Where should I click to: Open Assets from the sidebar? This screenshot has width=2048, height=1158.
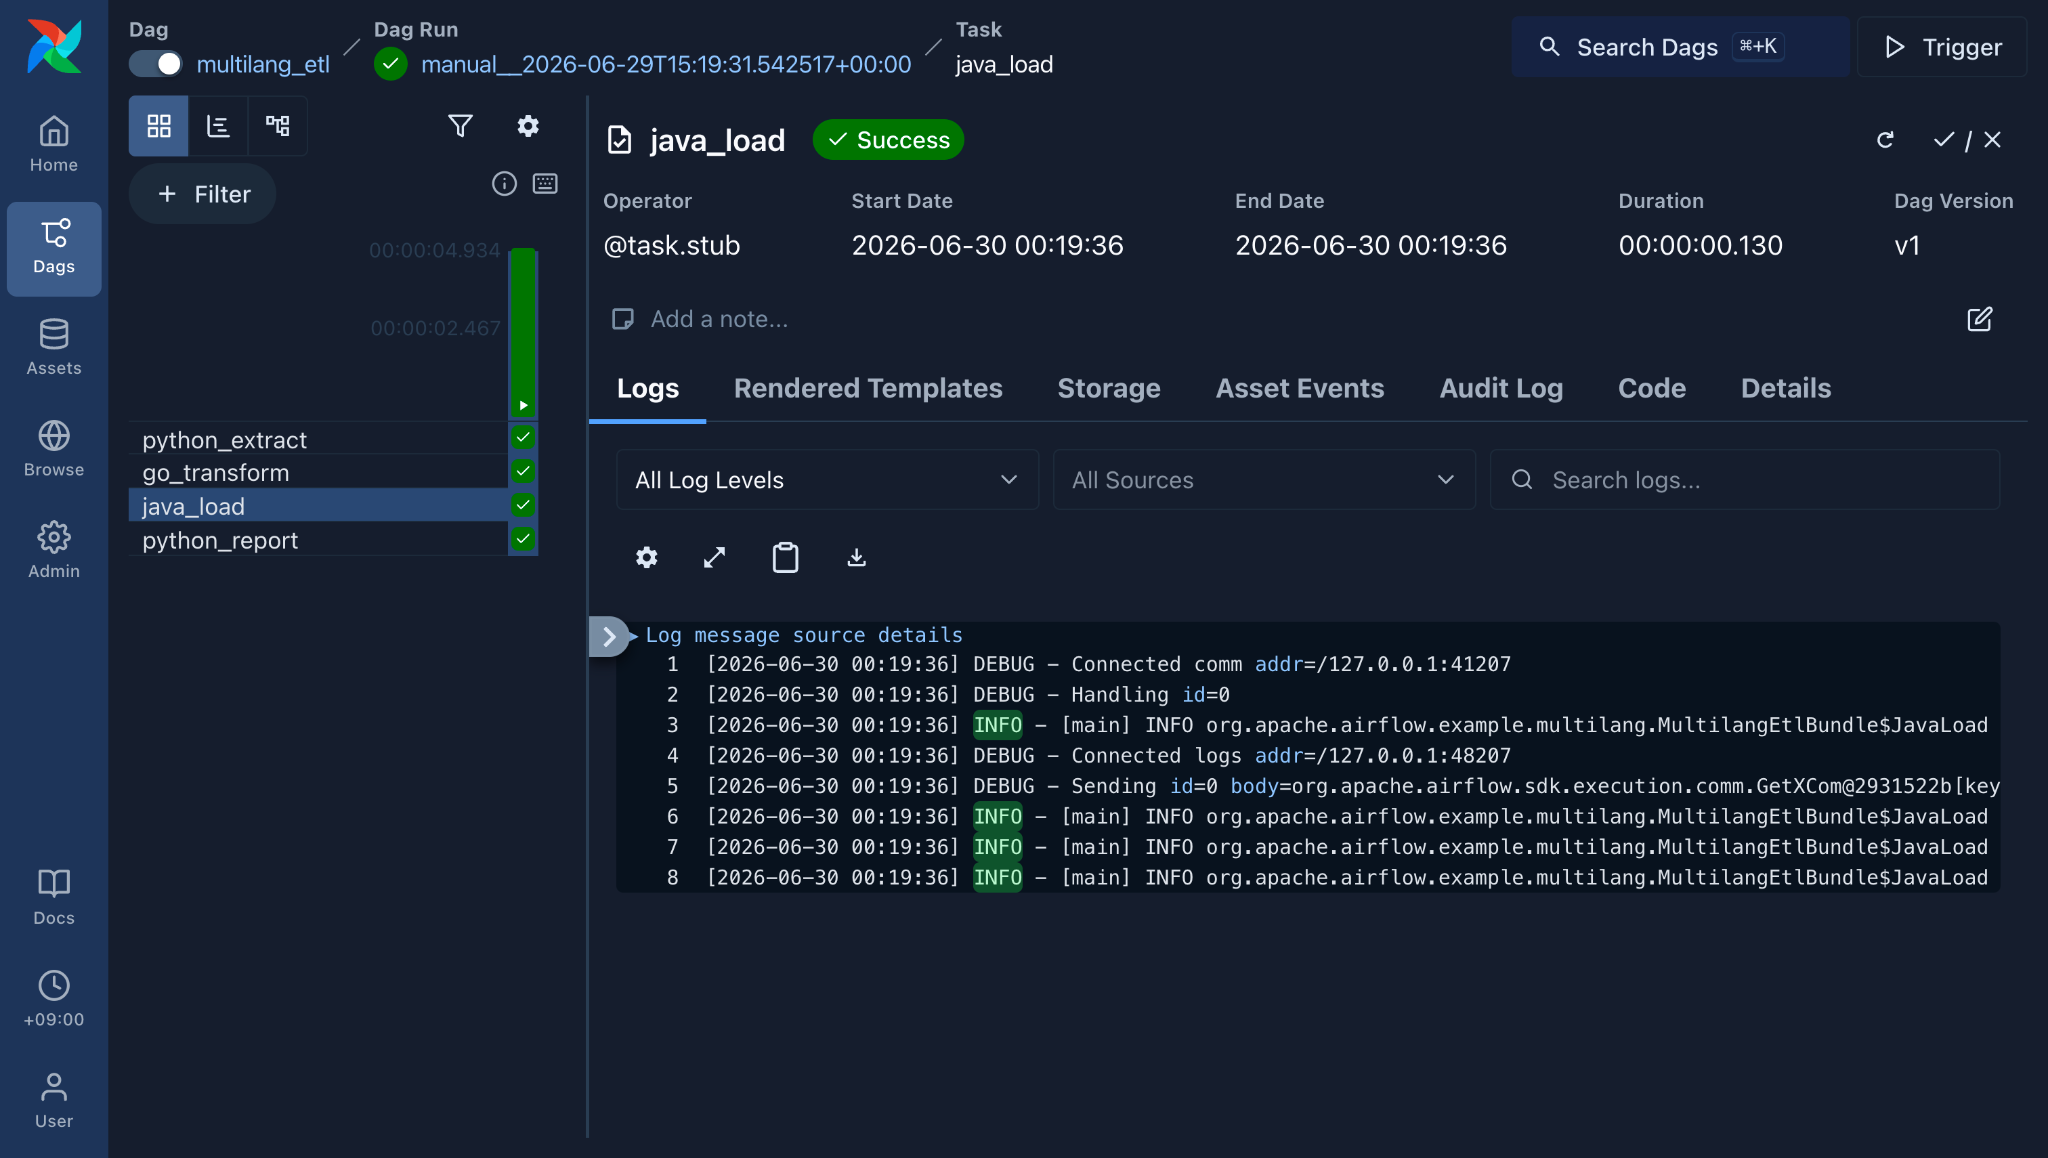click(54, 348)
